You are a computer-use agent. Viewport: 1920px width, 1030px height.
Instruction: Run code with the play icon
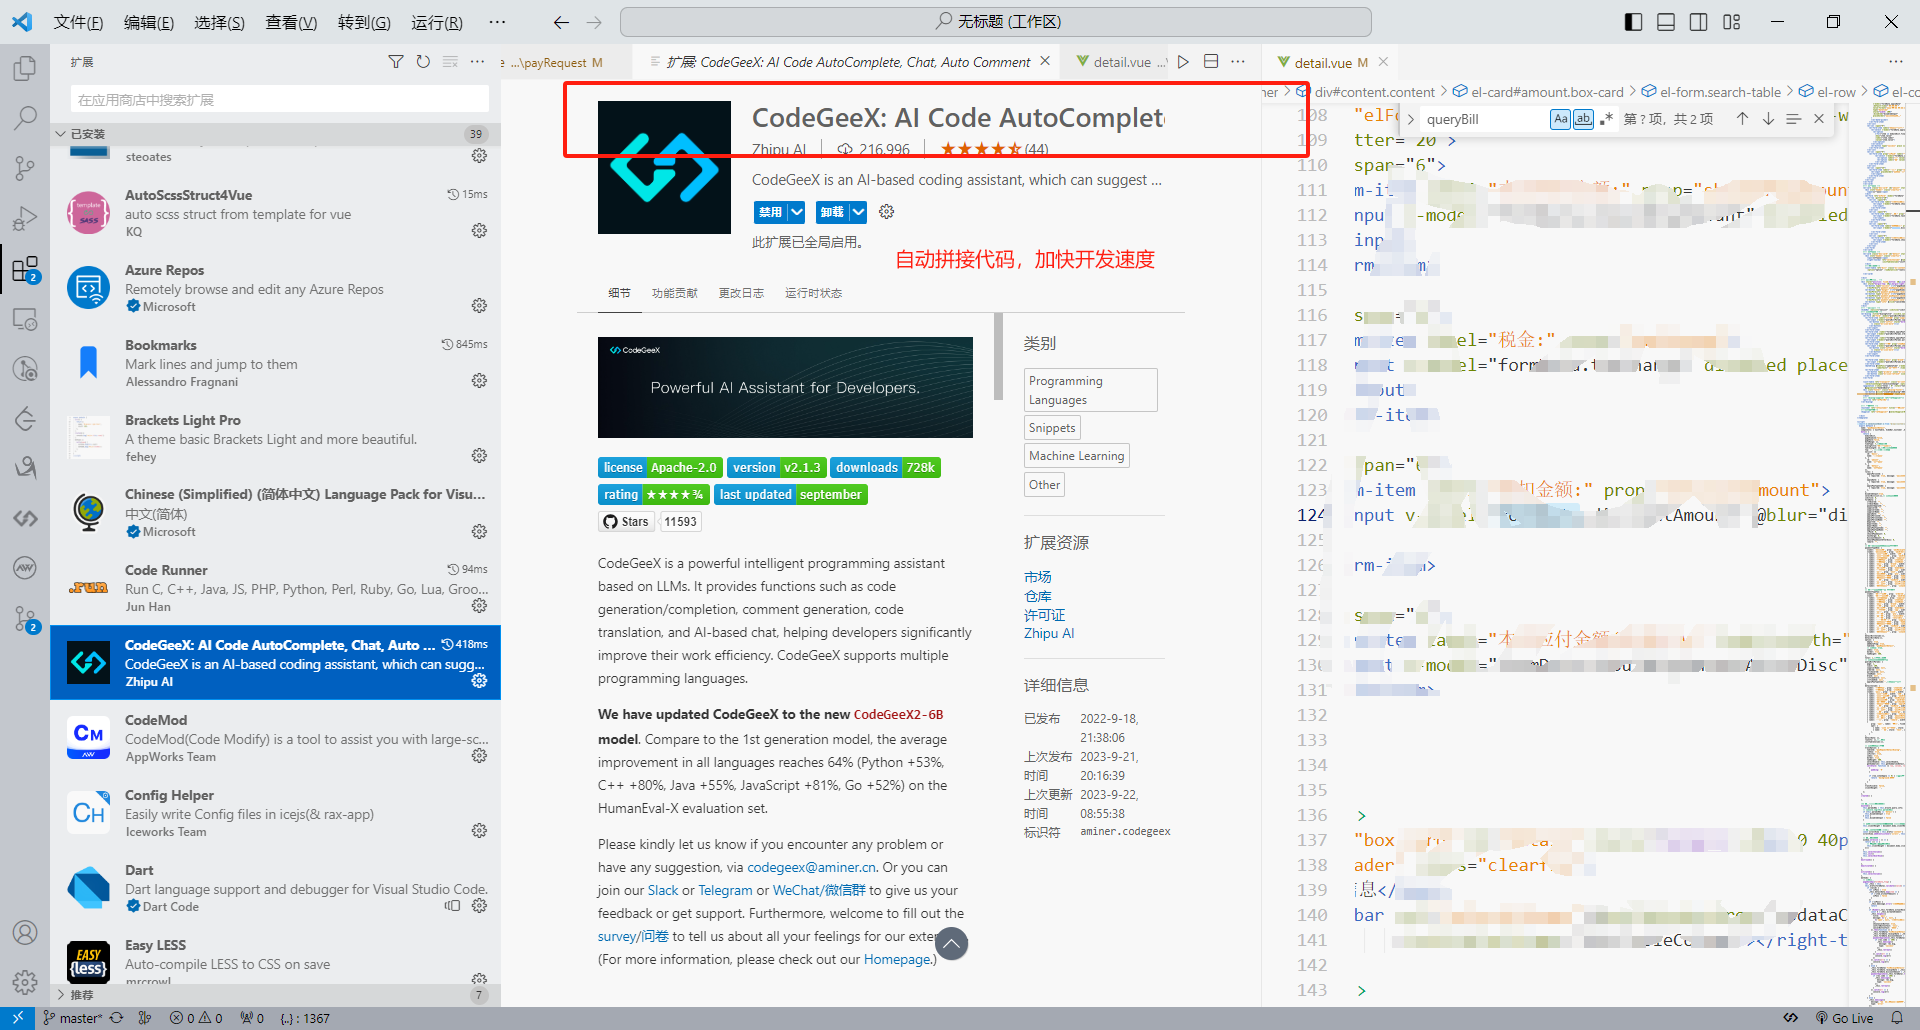click(x=1183, y=62)
